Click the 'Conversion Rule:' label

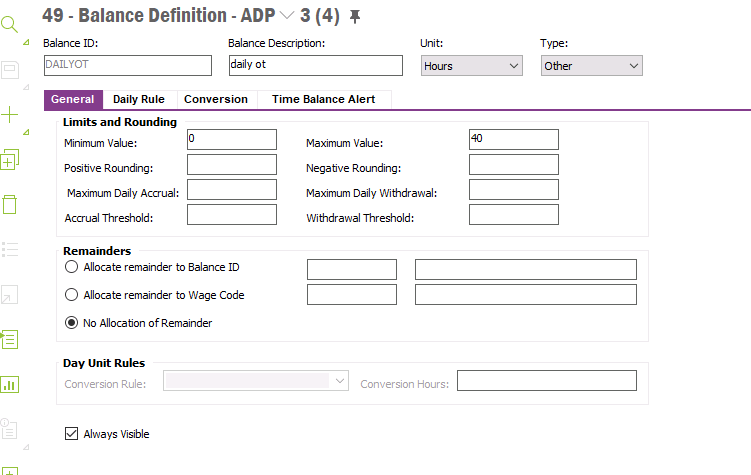[105, 384]
